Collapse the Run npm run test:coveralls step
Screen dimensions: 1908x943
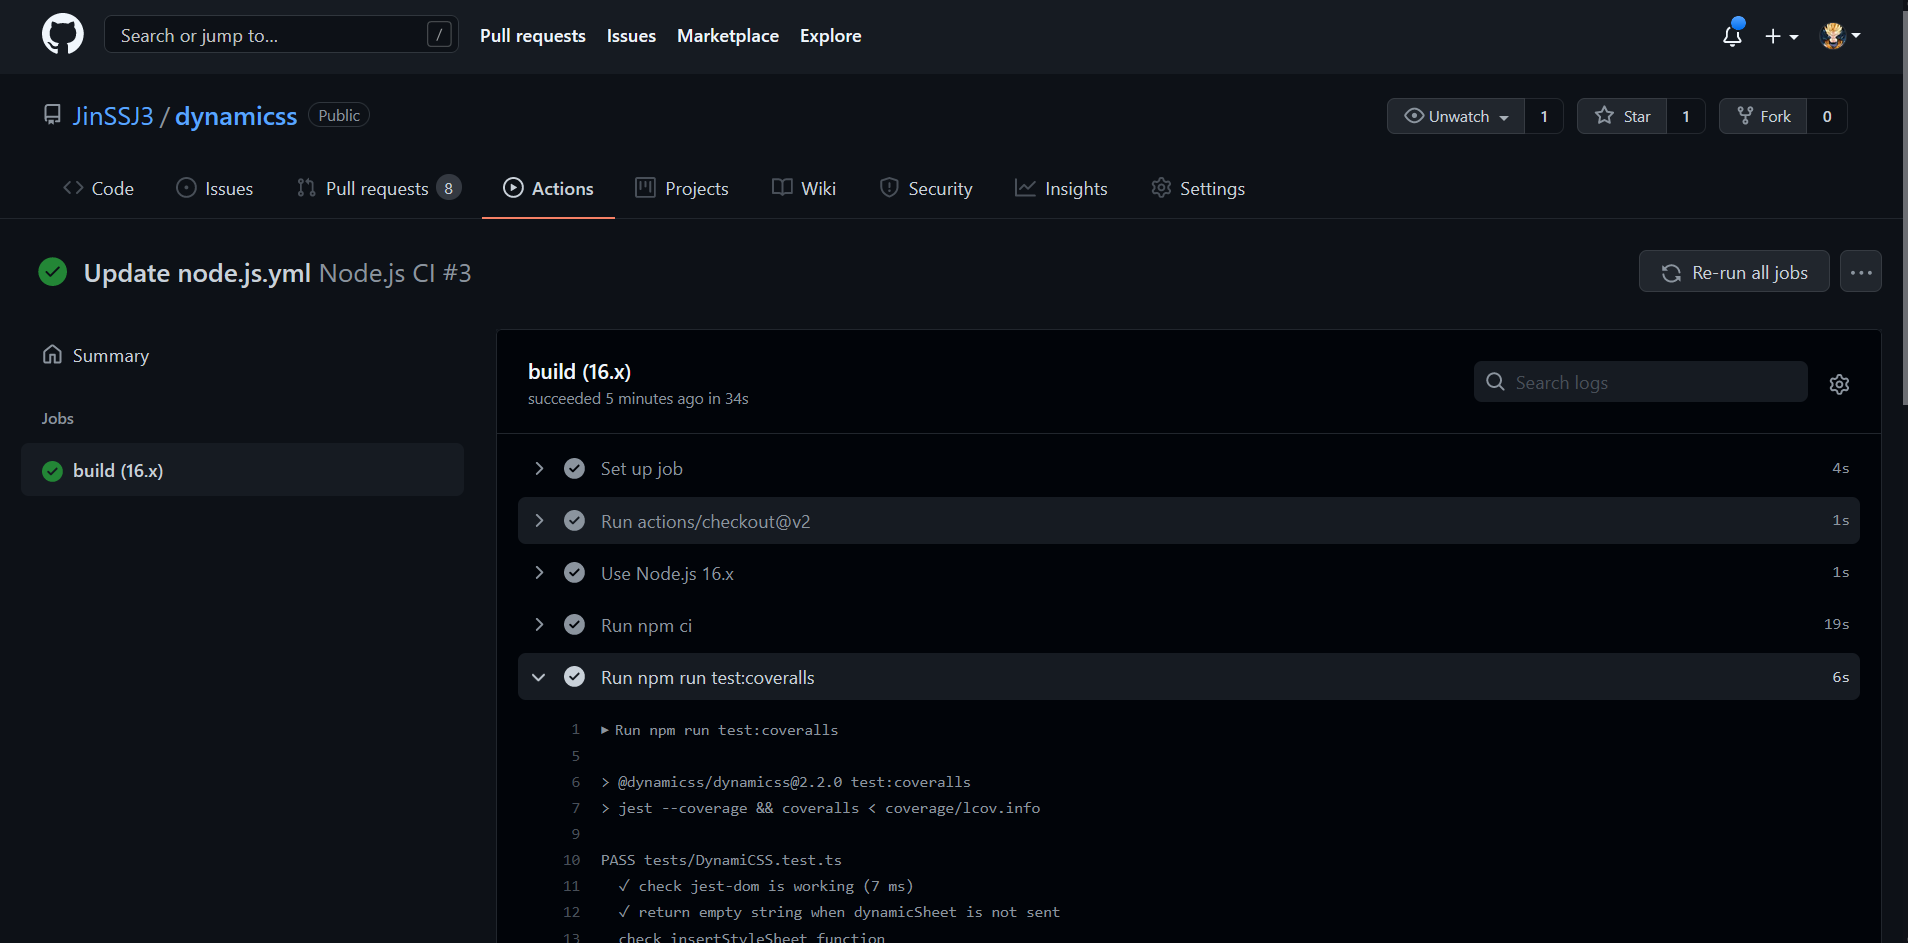point(539,677)
